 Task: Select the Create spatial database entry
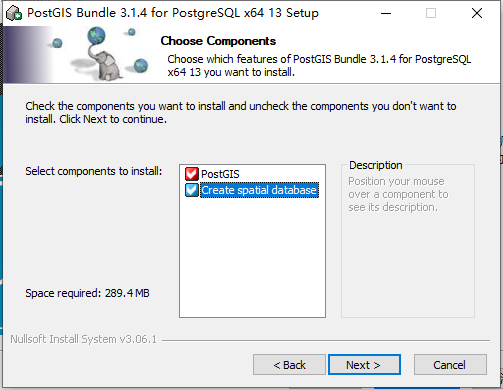(x=259, y=190)
